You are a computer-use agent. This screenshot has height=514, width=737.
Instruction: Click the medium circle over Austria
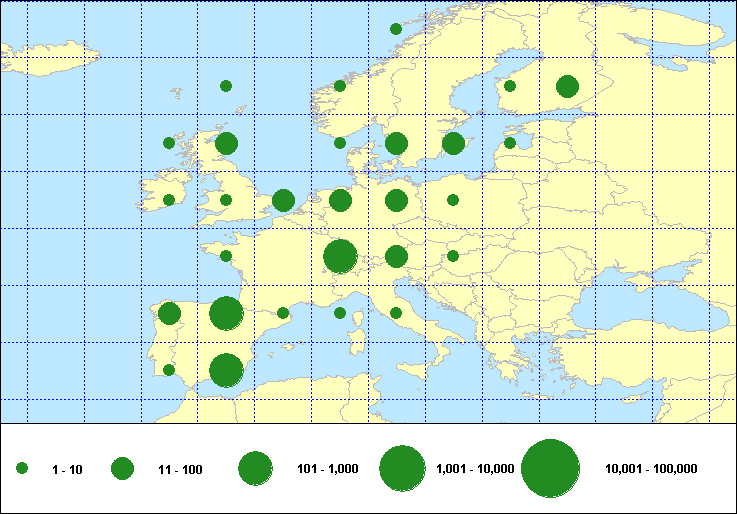396,257
